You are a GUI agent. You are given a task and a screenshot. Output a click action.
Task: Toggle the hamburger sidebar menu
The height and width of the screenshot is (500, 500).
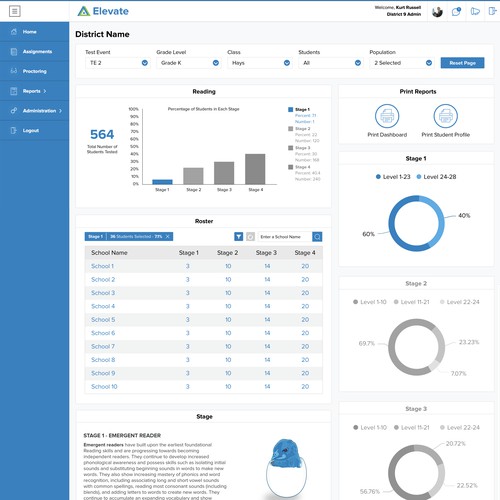(14, 11)
